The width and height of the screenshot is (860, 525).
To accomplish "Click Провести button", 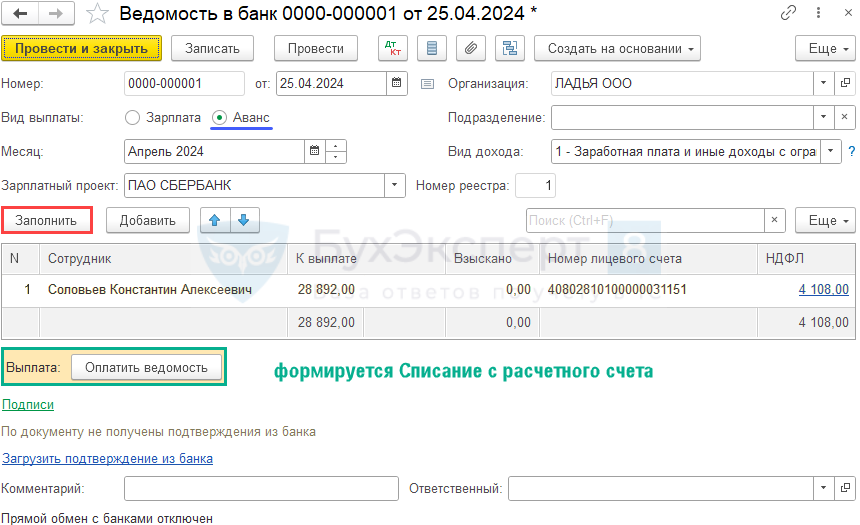I will (x=316, y=48).
